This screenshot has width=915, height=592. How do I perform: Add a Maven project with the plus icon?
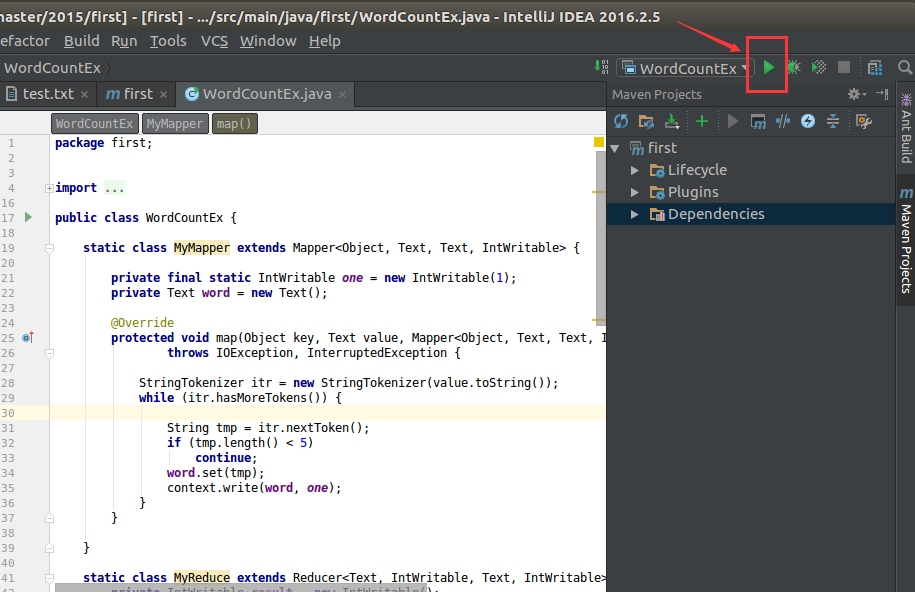tap(701, 121)
